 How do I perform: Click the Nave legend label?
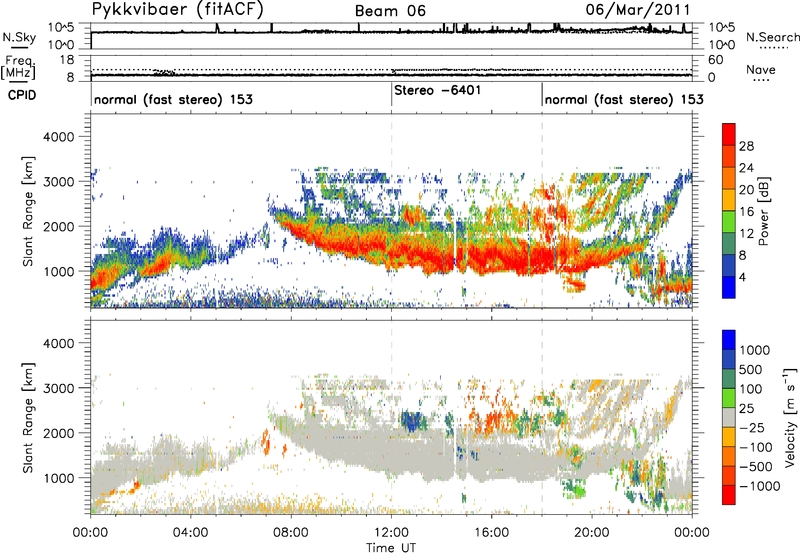(761, 69)
